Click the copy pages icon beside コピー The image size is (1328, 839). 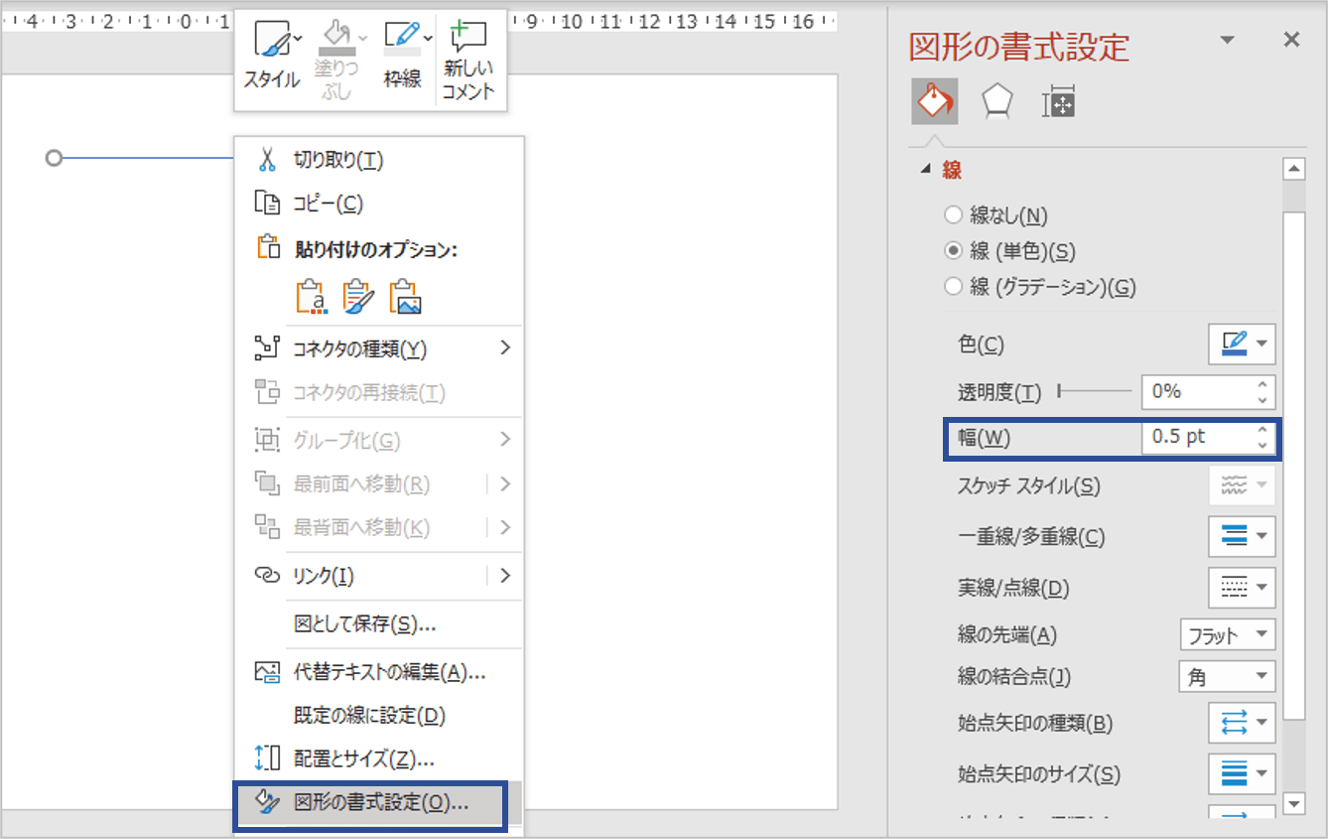pos(266,203)
